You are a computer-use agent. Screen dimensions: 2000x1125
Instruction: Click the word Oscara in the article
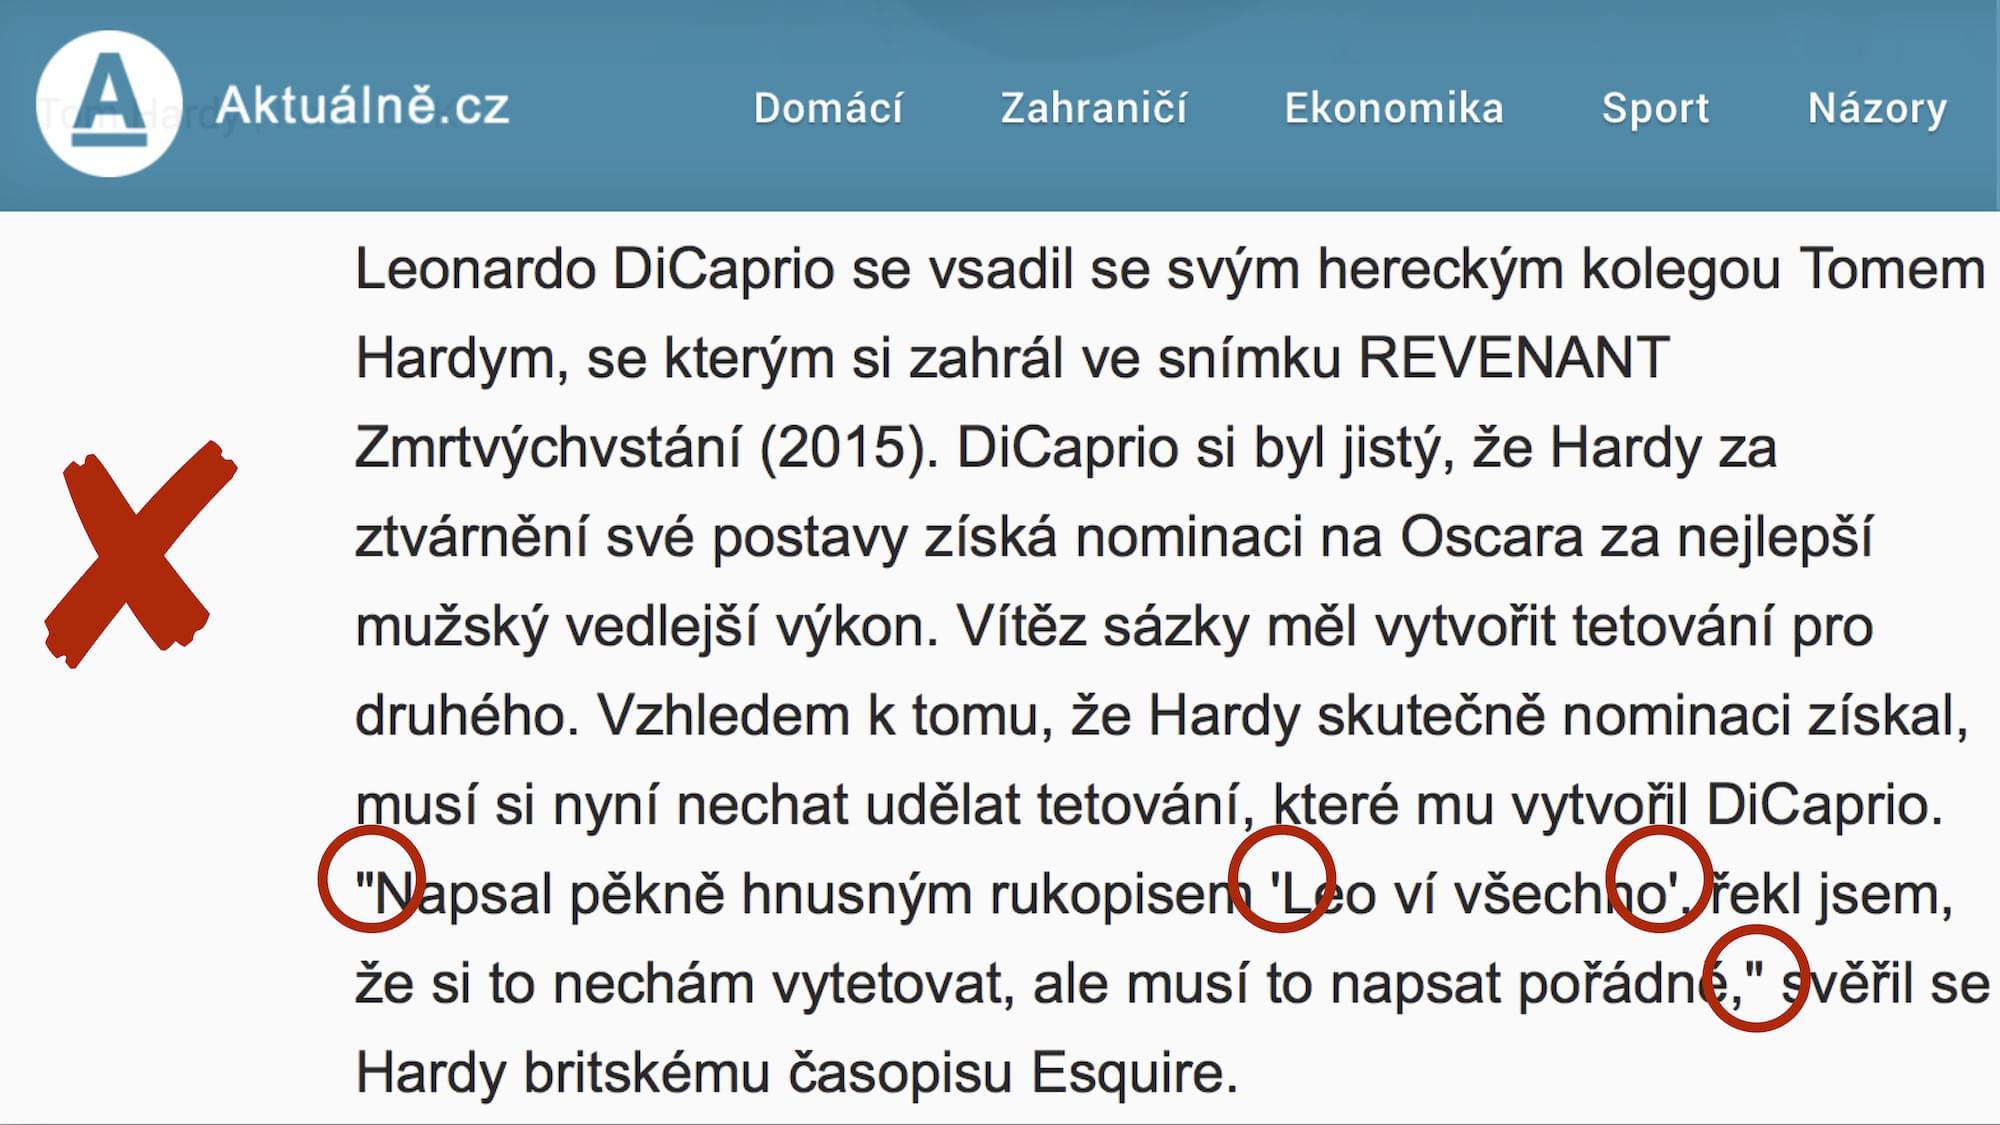tap(1491, 537)
